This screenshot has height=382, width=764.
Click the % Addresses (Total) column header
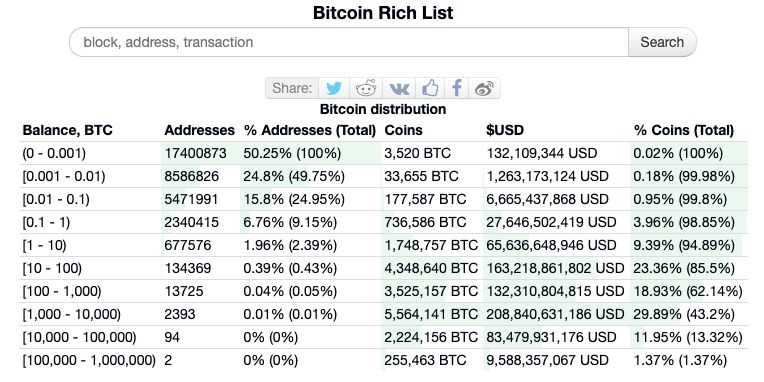pyautogui.click(x=310, y=131)
